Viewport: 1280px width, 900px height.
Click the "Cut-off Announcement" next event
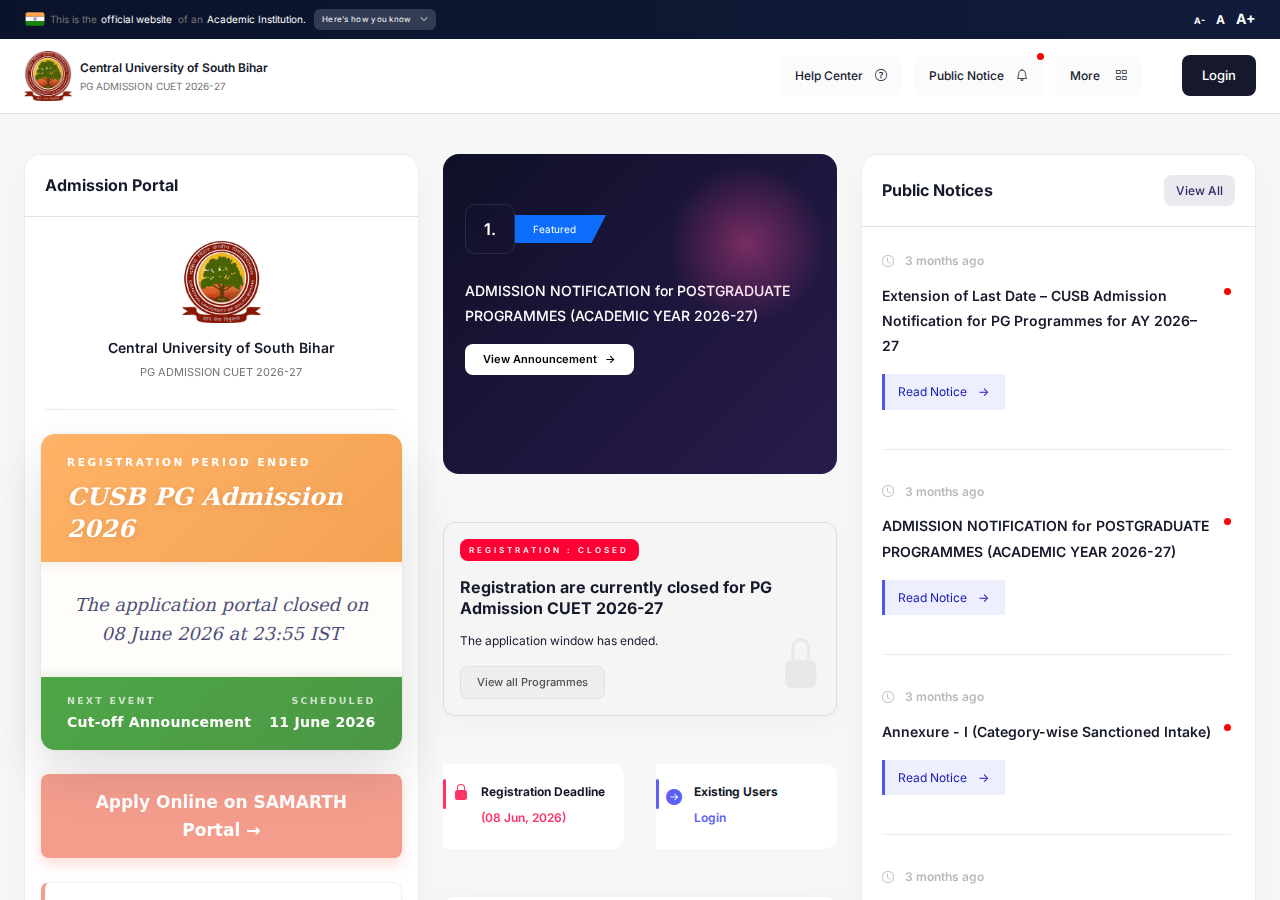point(159,722)
